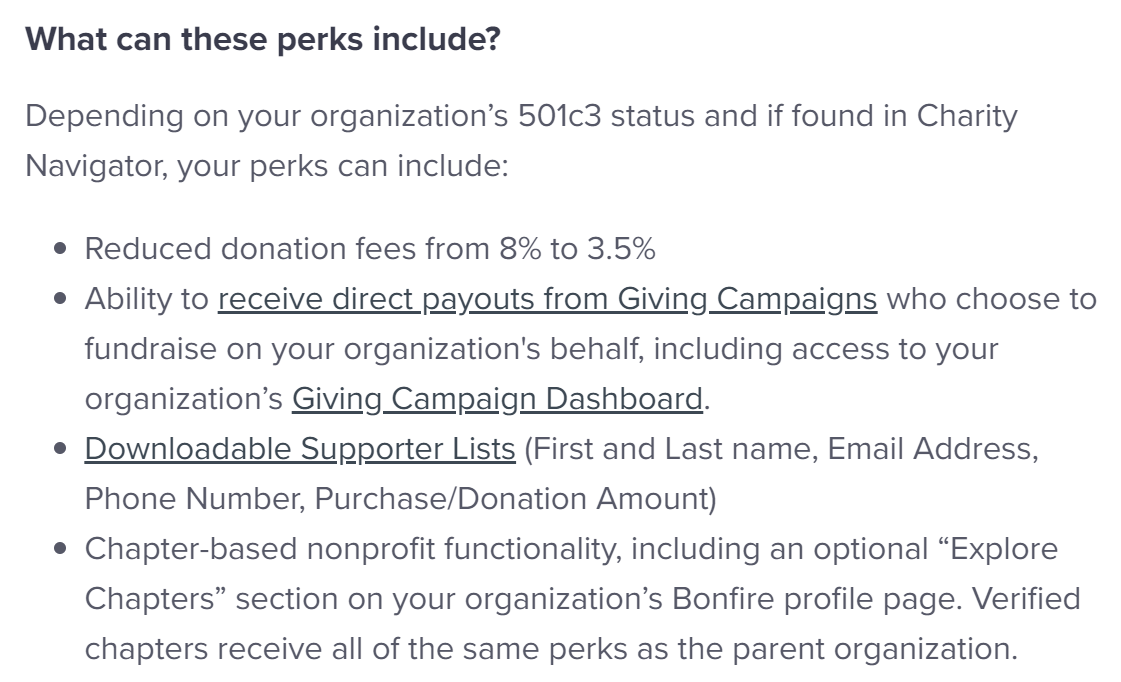
Task: Click the 'Phone Number, Purchase/Donation Amount)' text line
Action: pos(400,499)
